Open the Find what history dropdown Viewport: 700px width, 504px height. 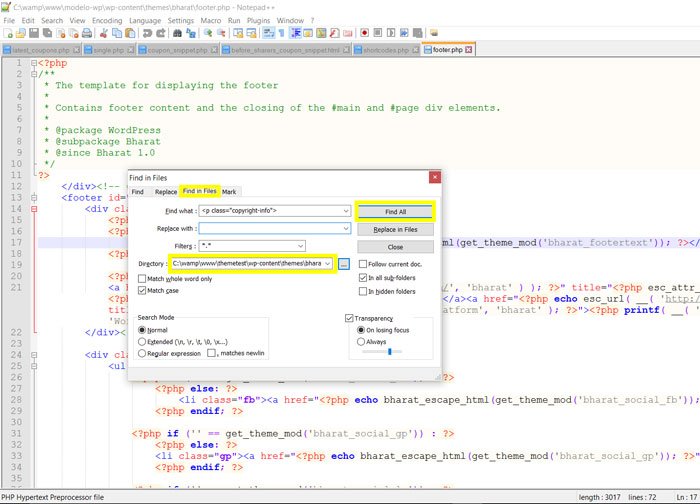click(x=346, y=211)
